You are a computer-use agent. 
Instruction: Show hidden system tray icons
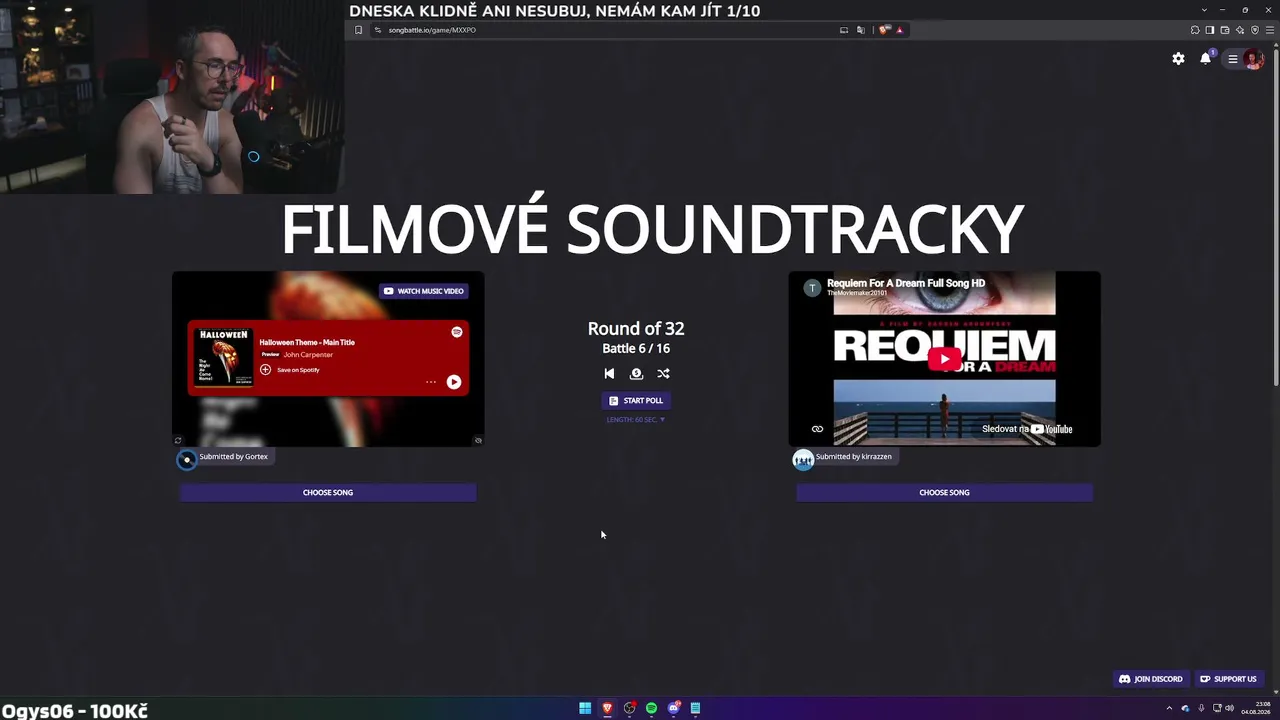1169,708
